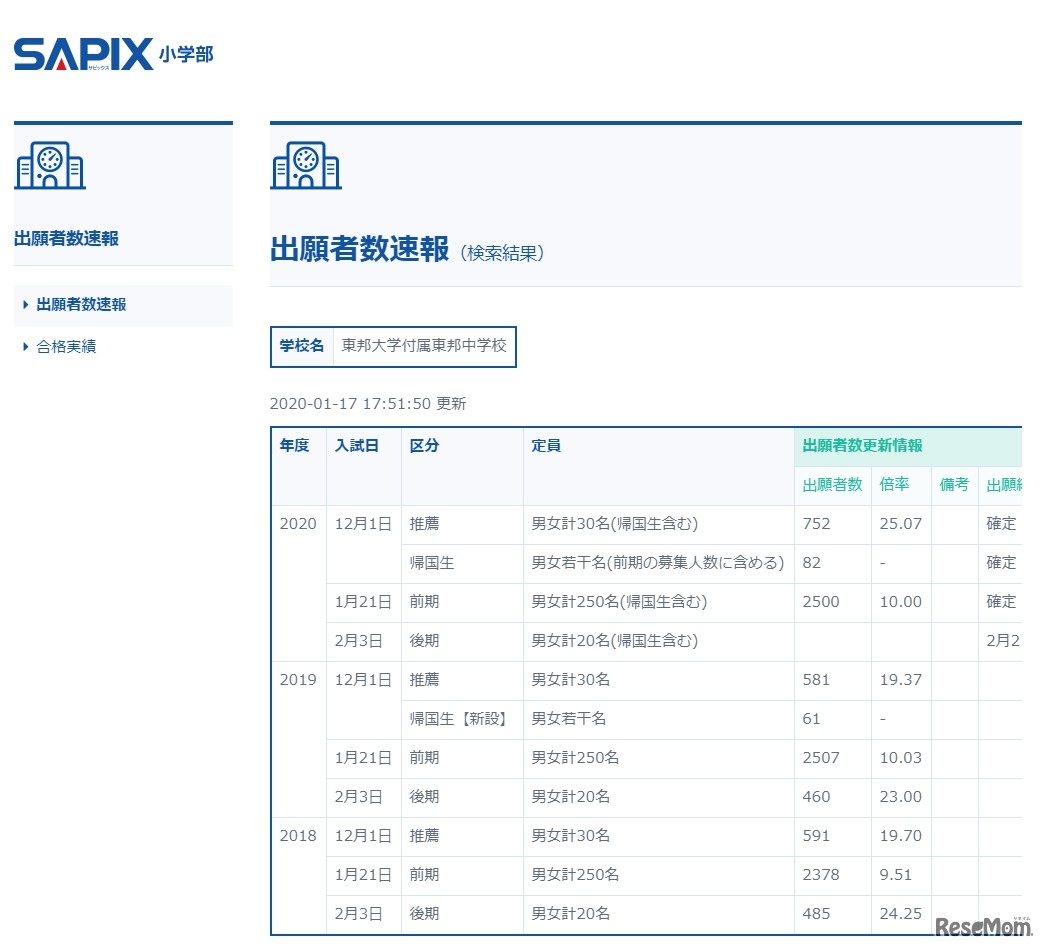Select the 2020 year cell in table
The width and height of the screenshot is (1046, 950).
[x=296, y=523]
